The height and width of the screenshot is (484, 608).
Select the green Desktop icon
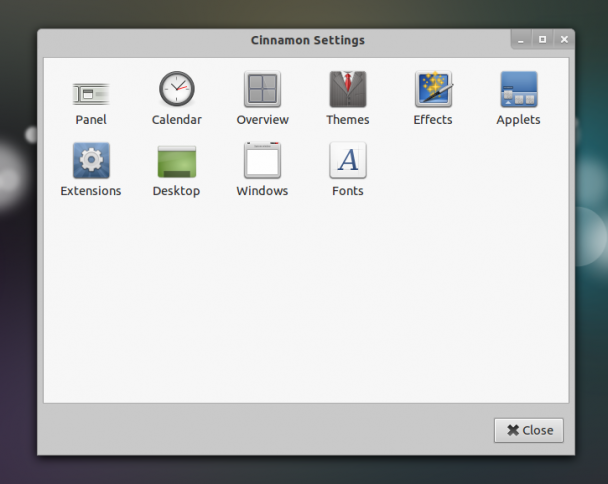point(177,161)
